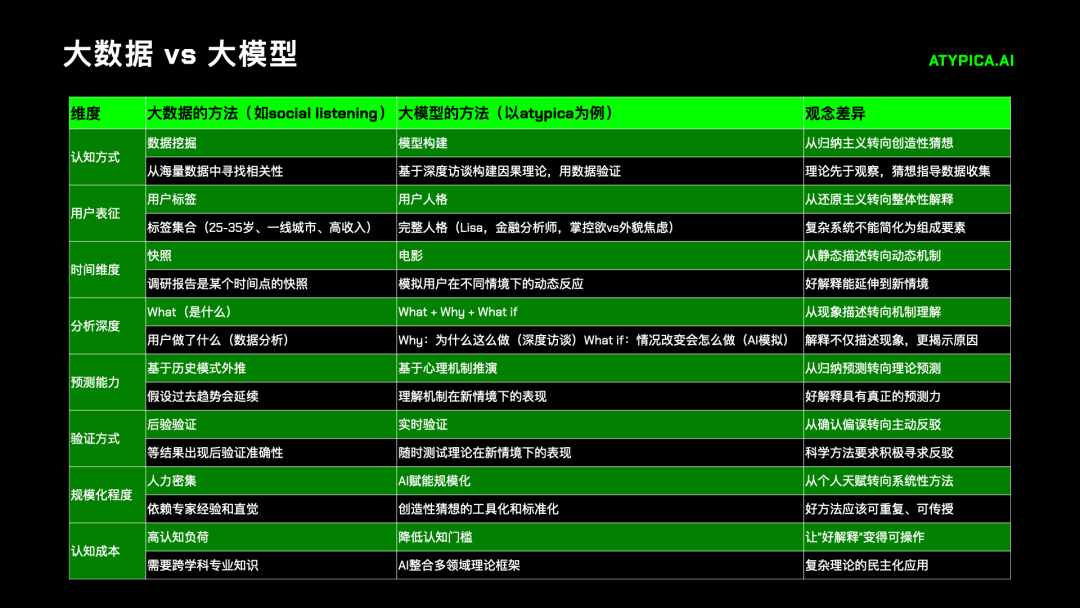
Task: Click the 认知成本 row label
Action: (x=107, y=551)
